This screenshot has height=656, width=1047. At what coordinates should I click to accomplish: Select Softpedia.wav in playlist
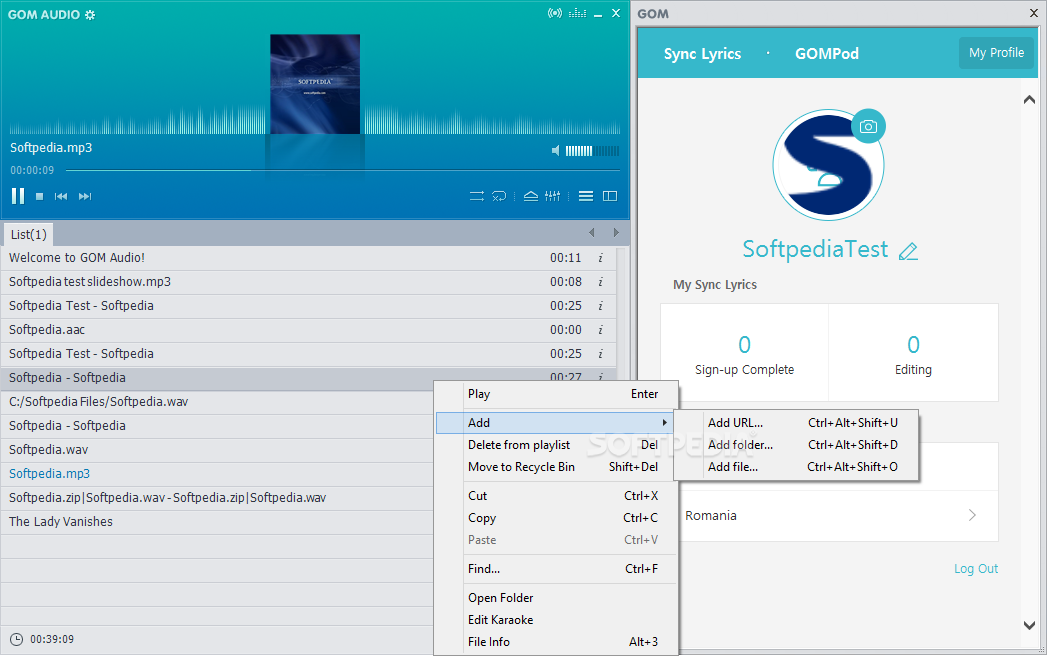pyautogui.click(x=218, y=450)
